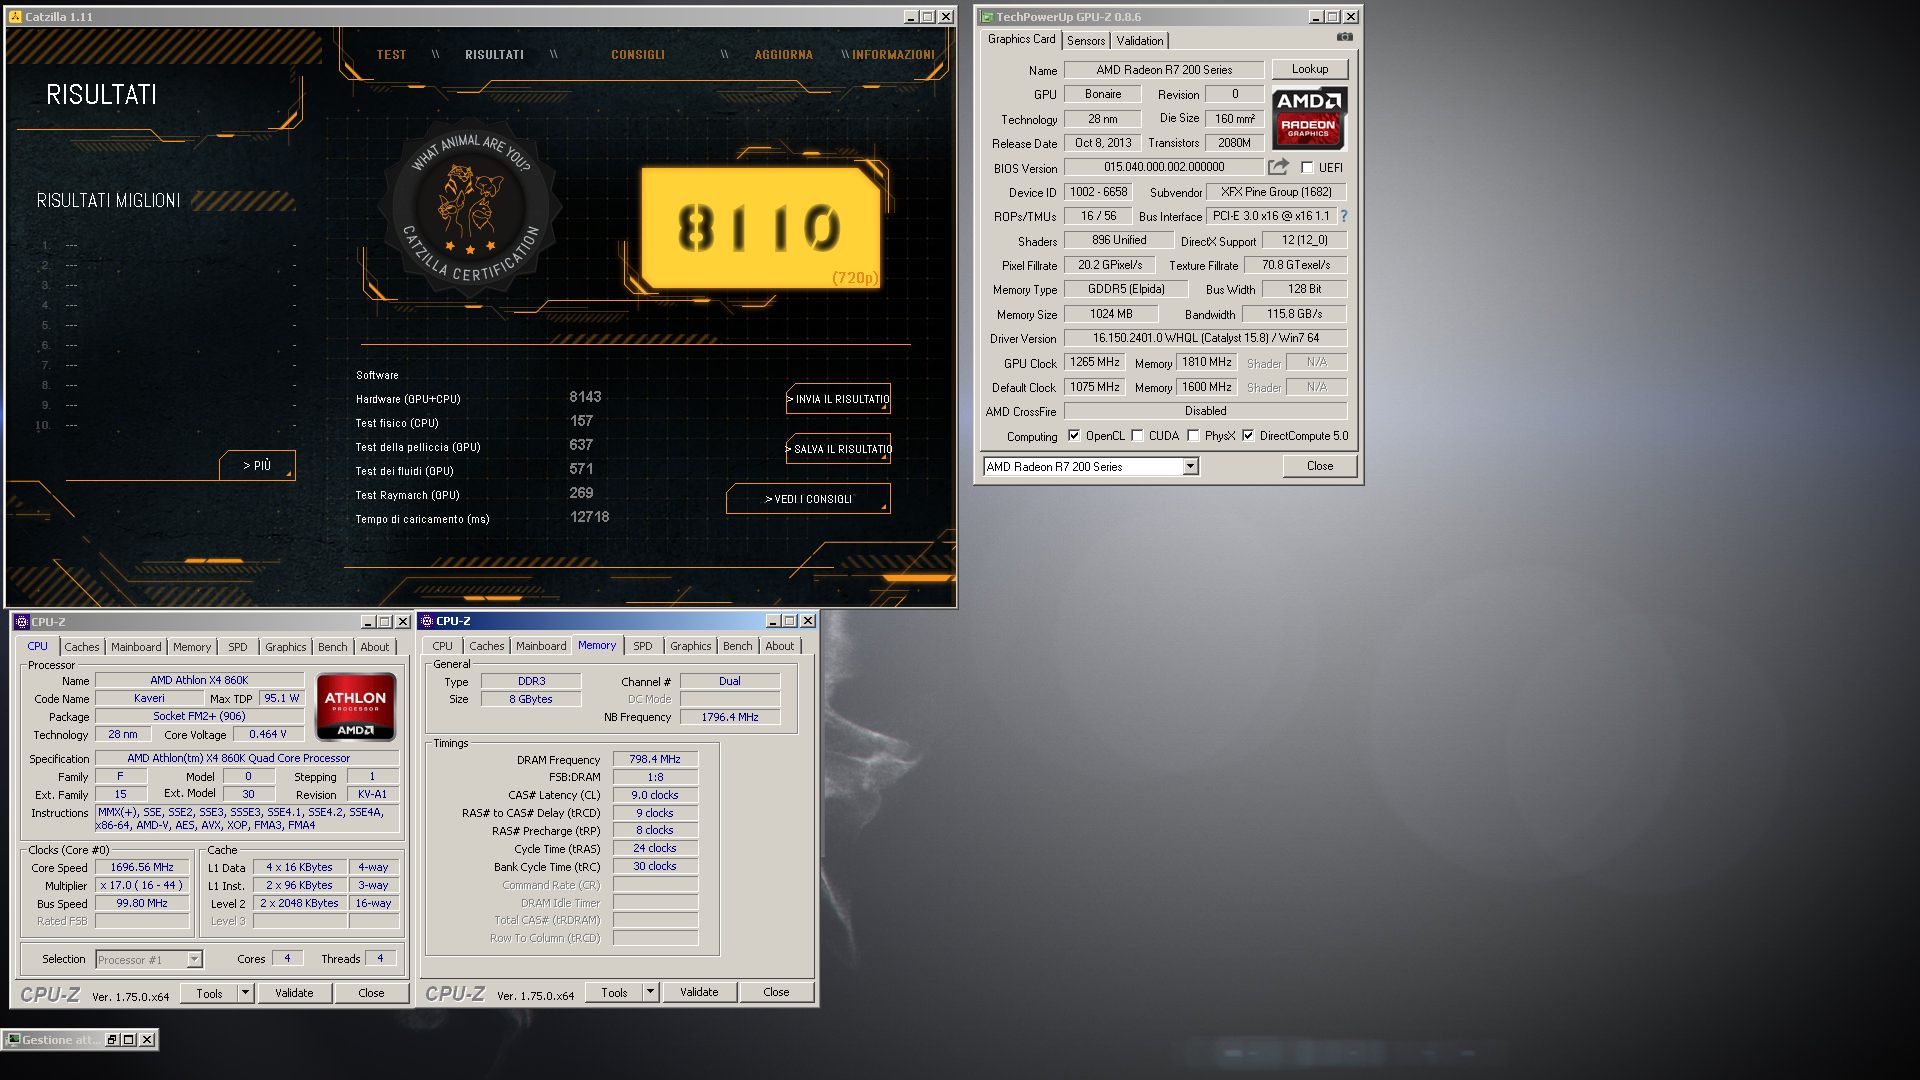Open SPD tab in right CPU-Z window
The height and width of the screenshot is (1080, 1920).
click(x=643, y=646)
